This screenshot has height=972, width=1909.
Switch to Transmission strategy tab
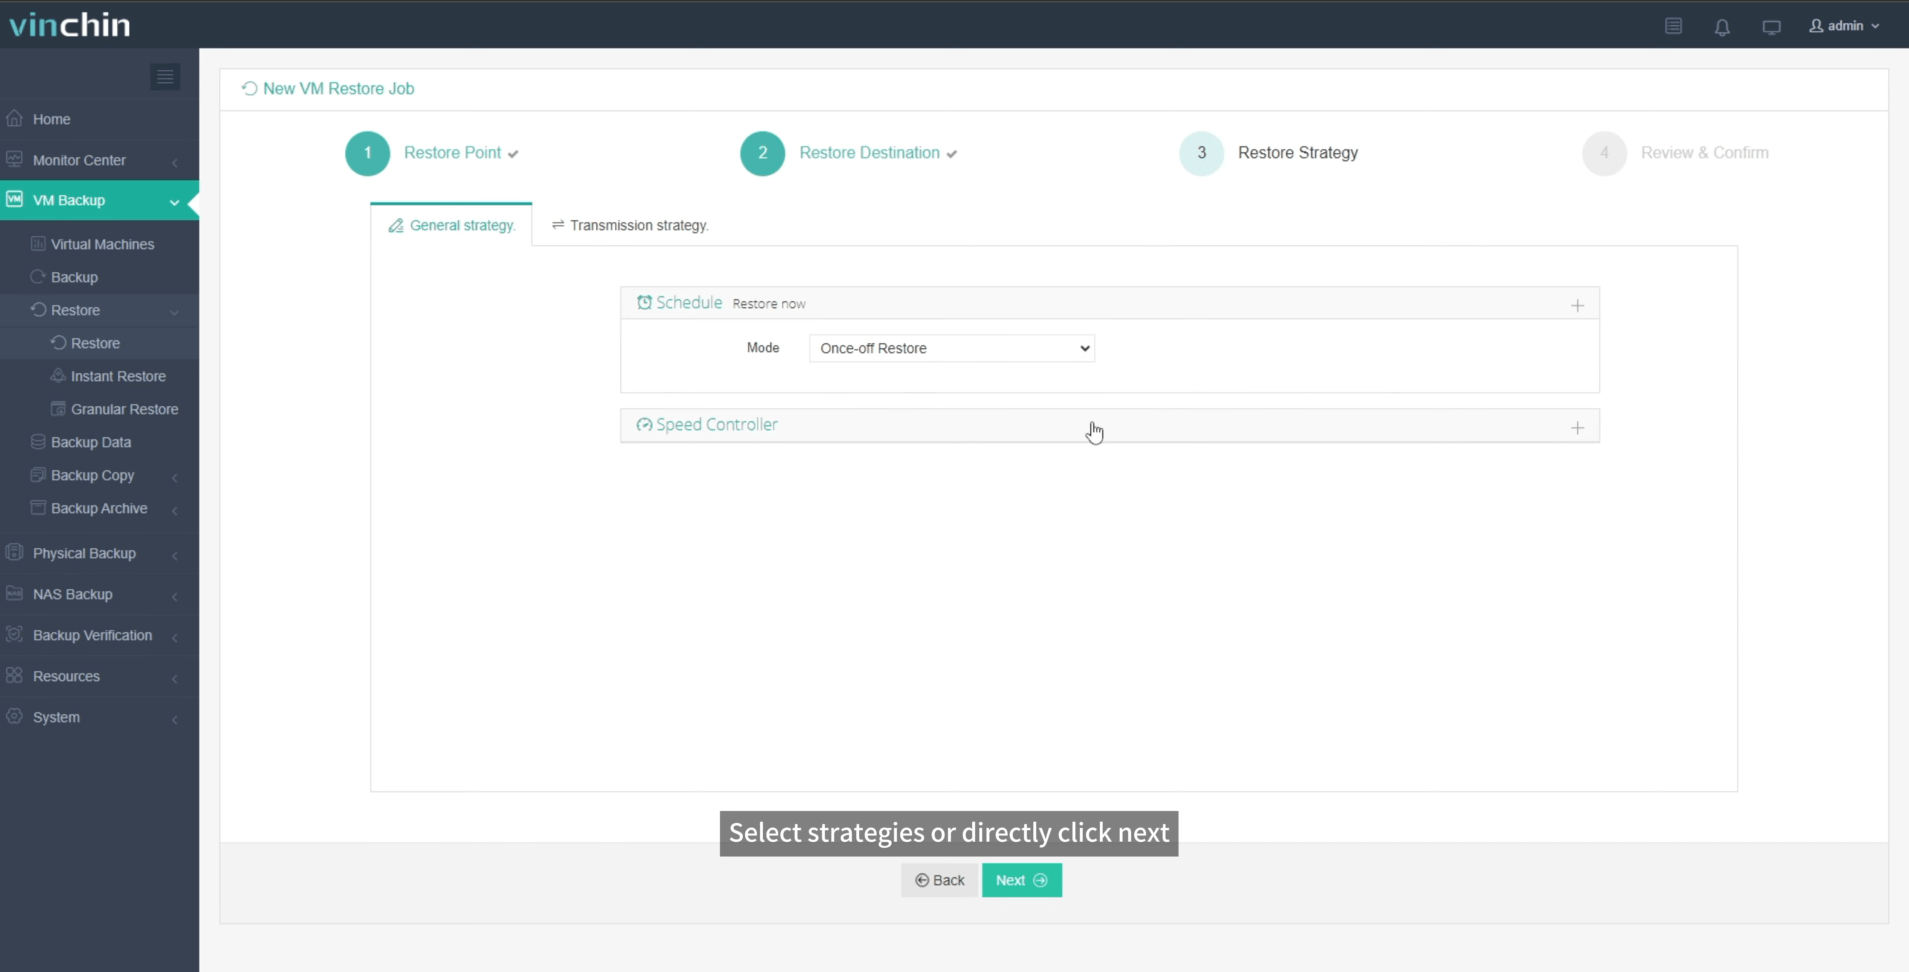[630, 225]
